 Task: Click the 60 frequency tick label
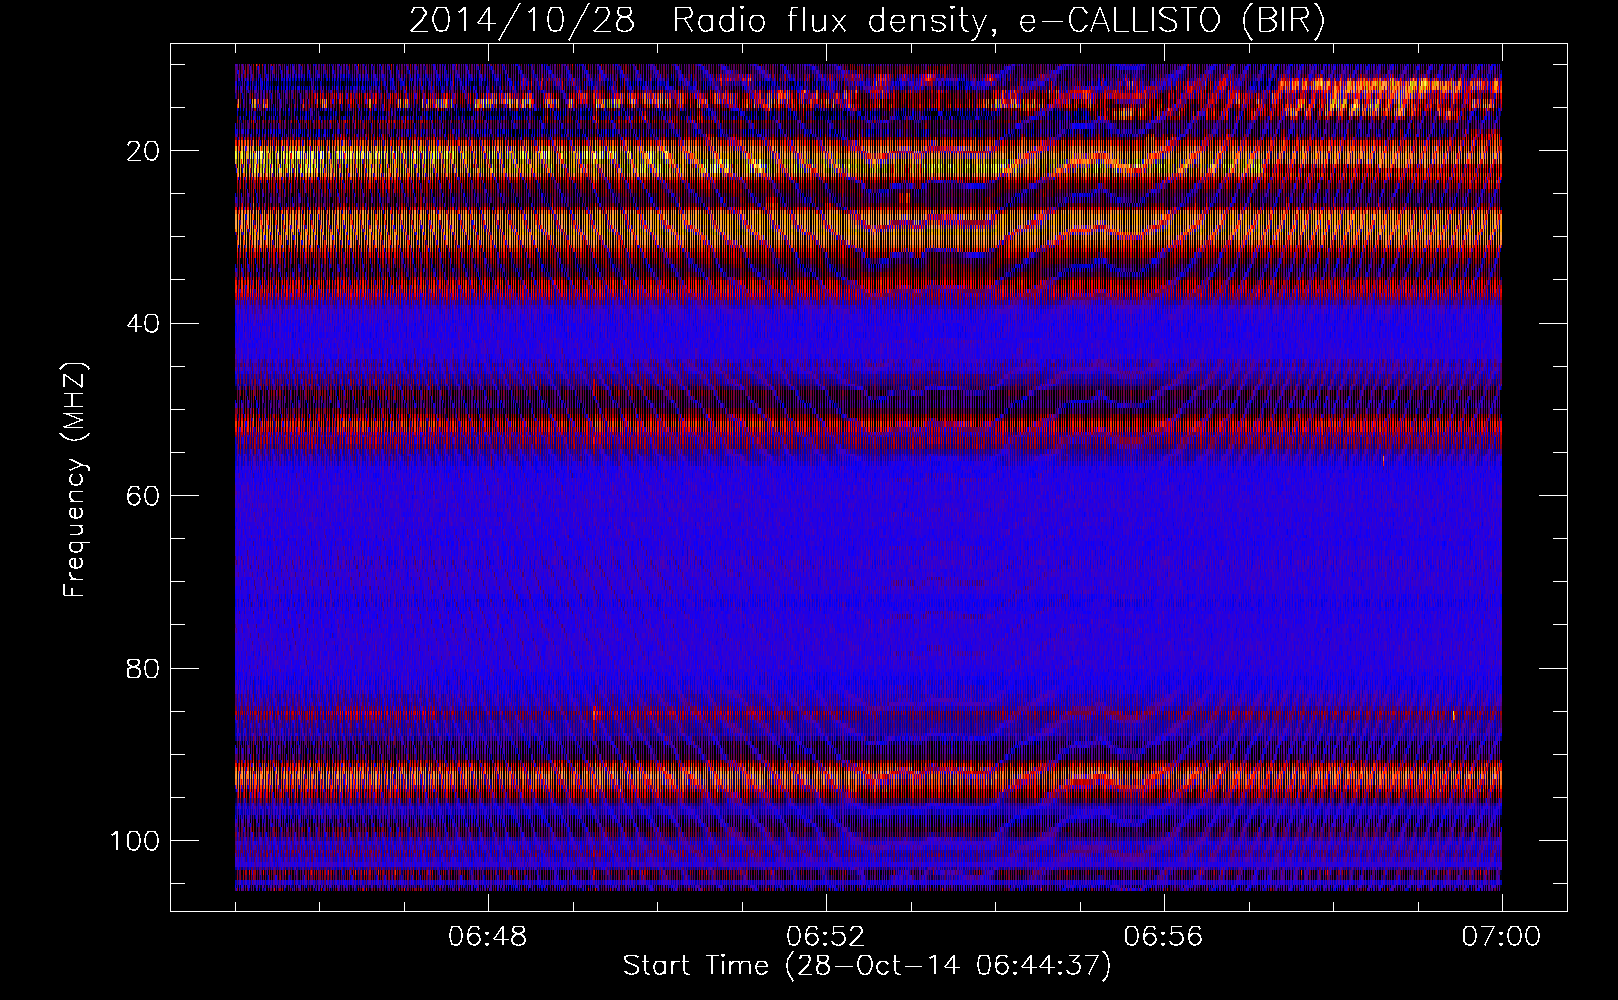coord(144,496)
